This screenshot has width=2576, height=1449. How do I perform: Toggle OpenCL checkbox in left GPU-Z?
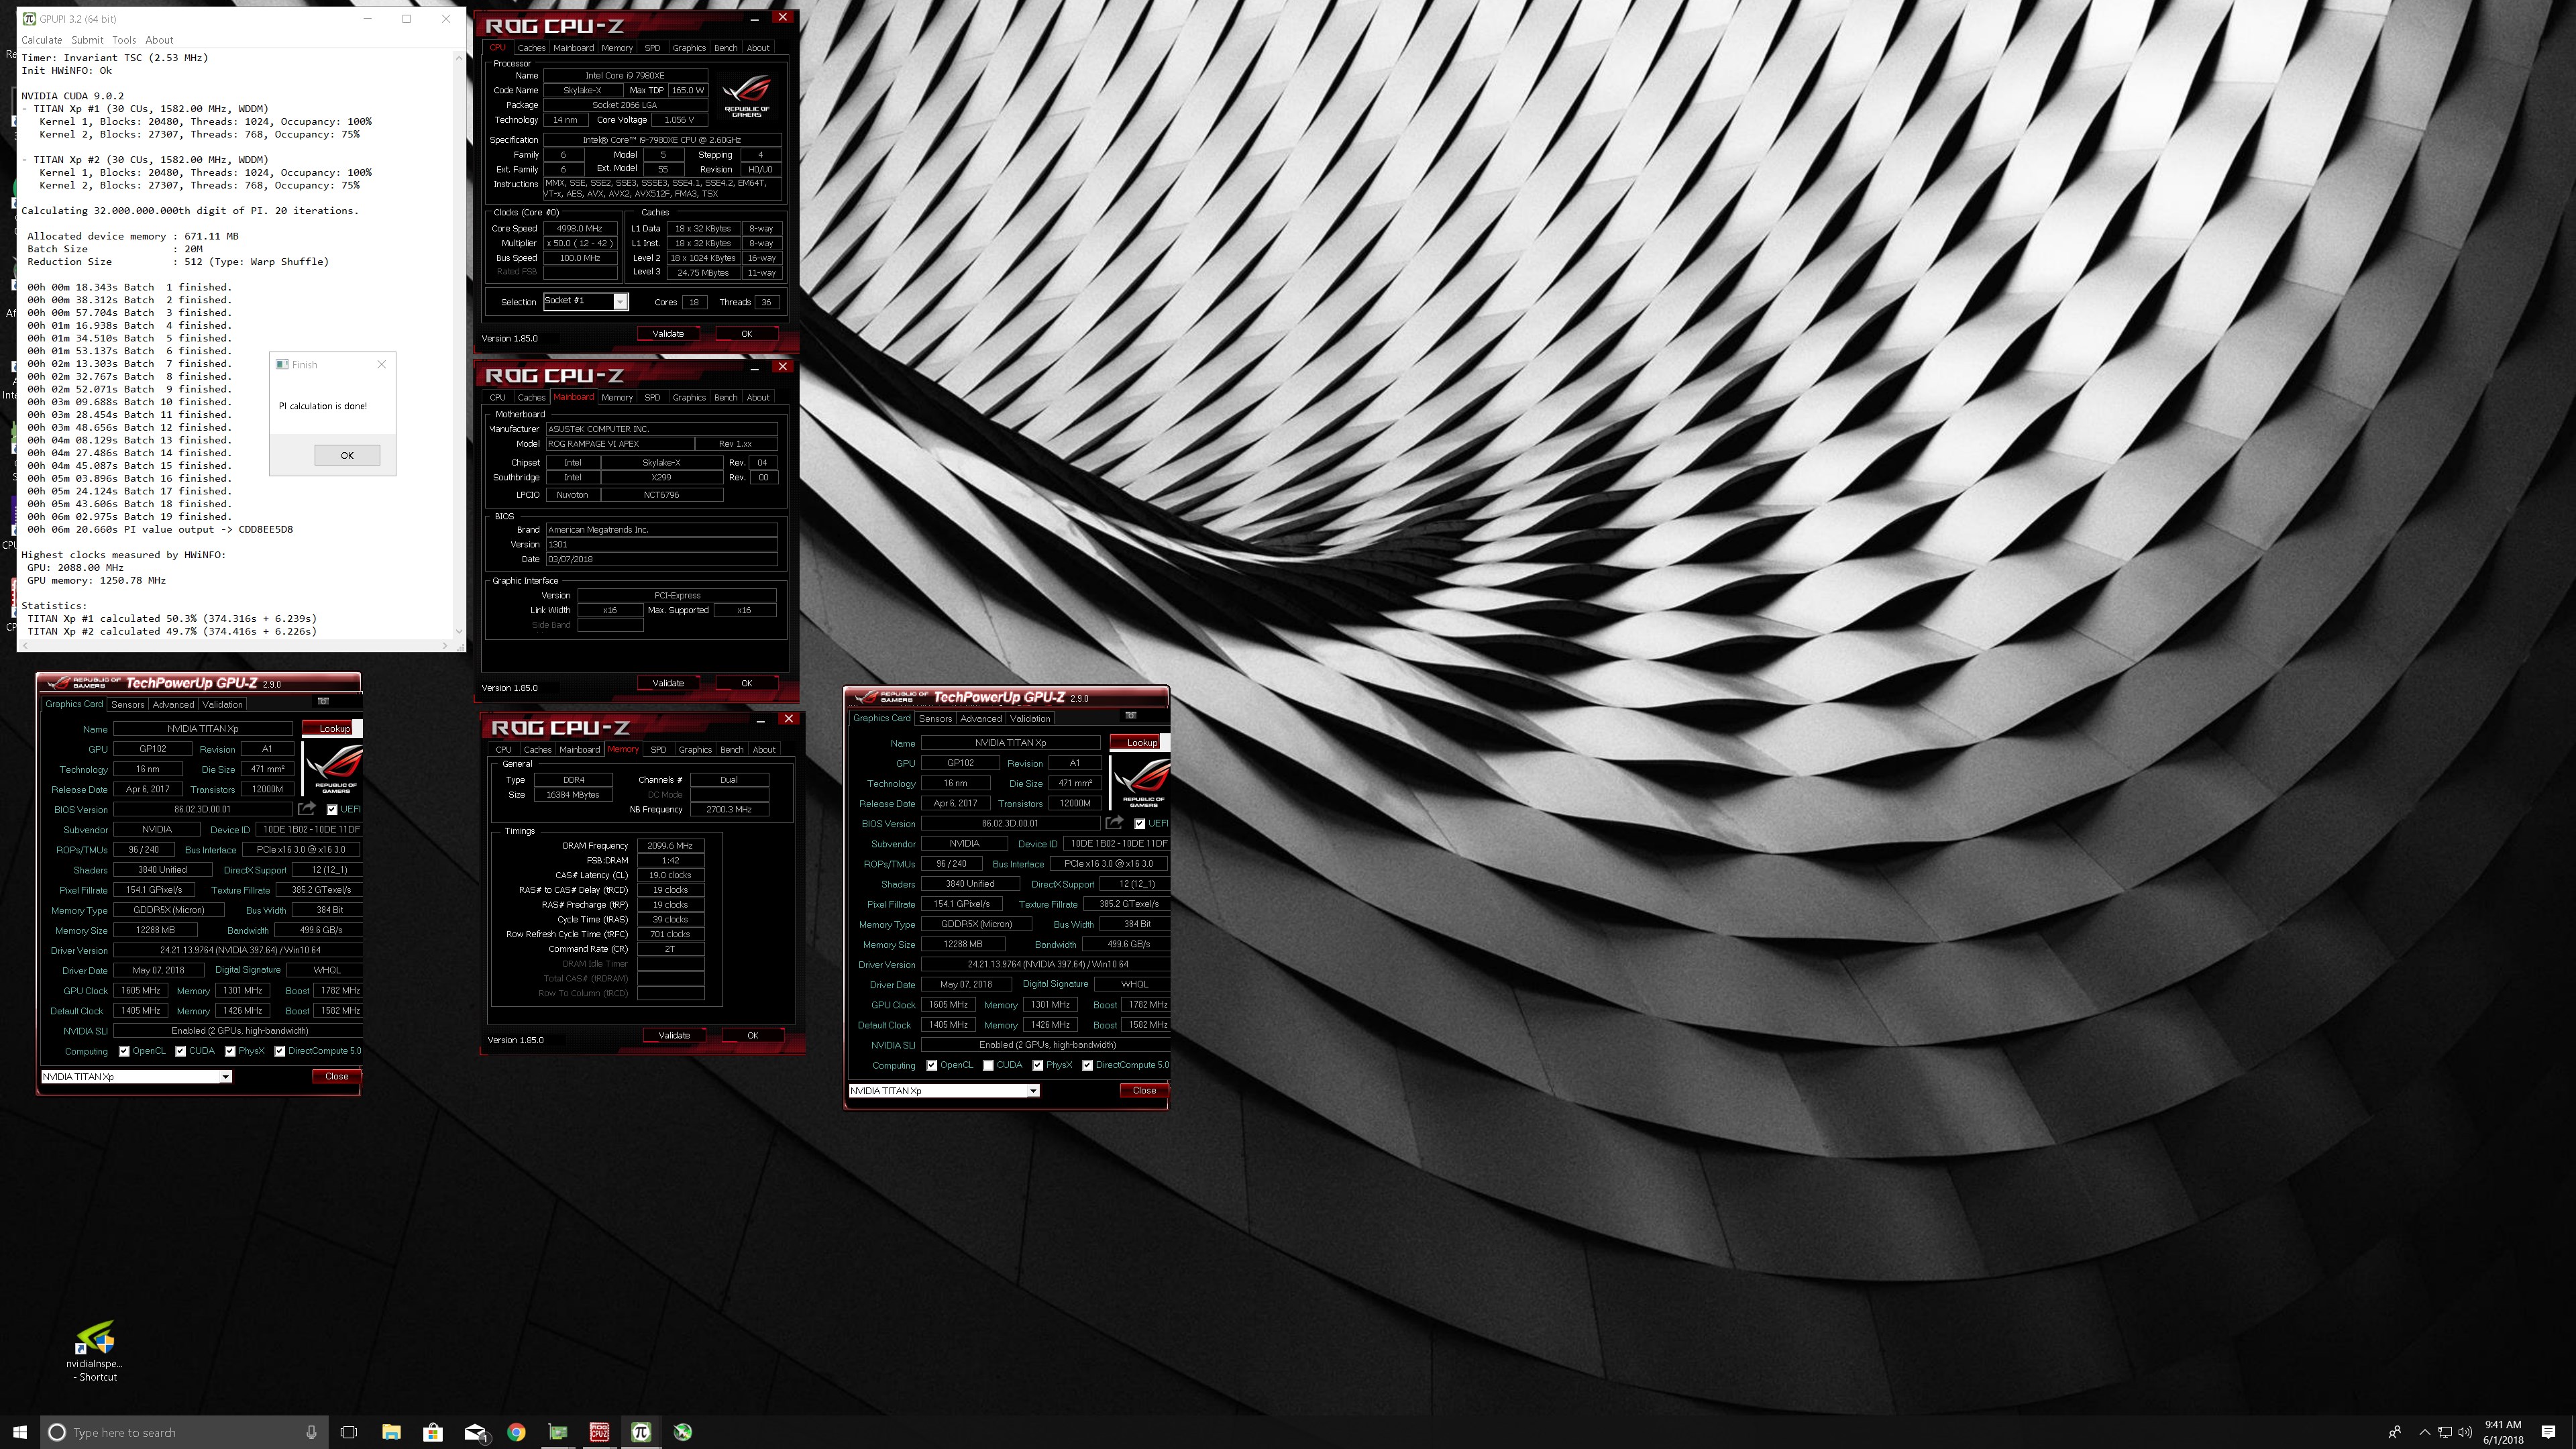pos(124,1051)
